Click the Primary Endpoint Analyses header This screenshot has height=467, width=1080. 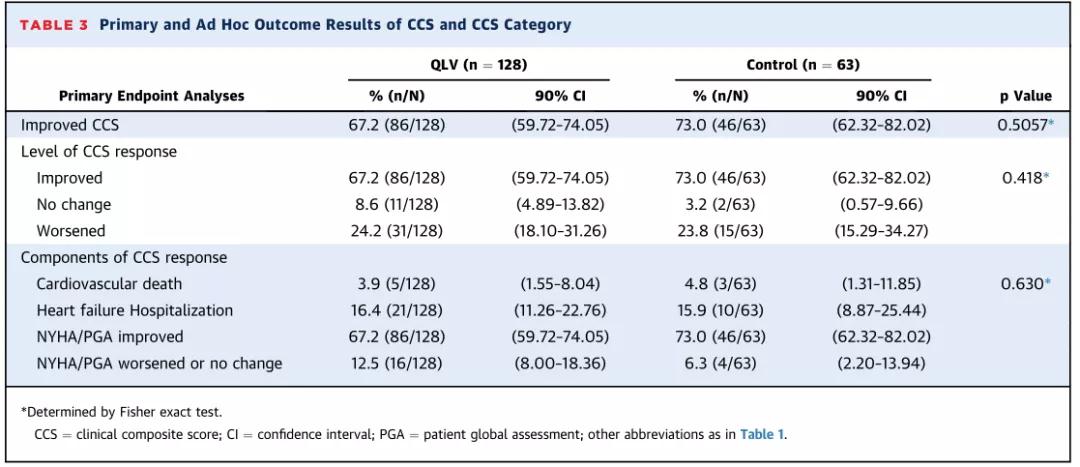pos(151,96)
